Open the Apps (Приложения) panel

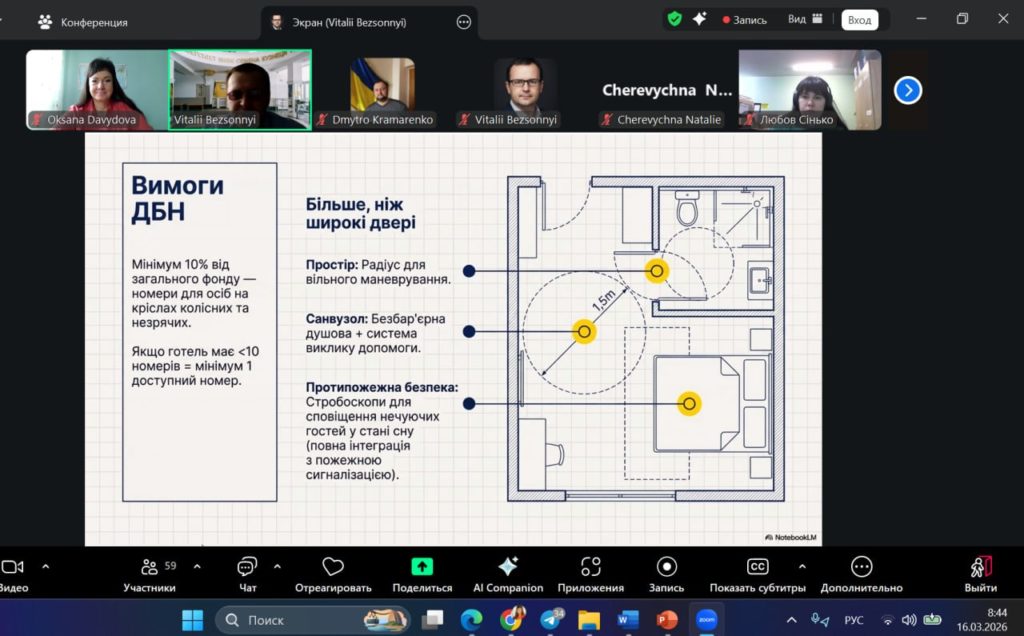(590, 567)
